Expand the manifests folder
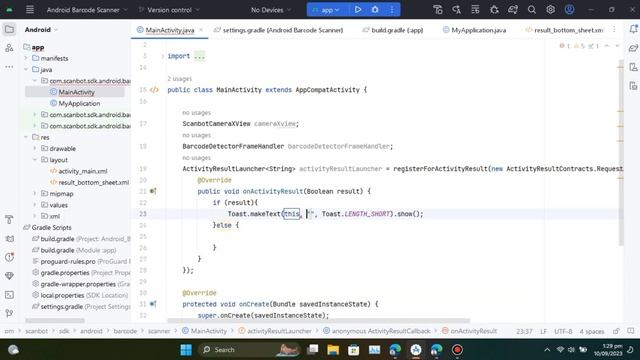640x360 pixels. coord(26,58)
